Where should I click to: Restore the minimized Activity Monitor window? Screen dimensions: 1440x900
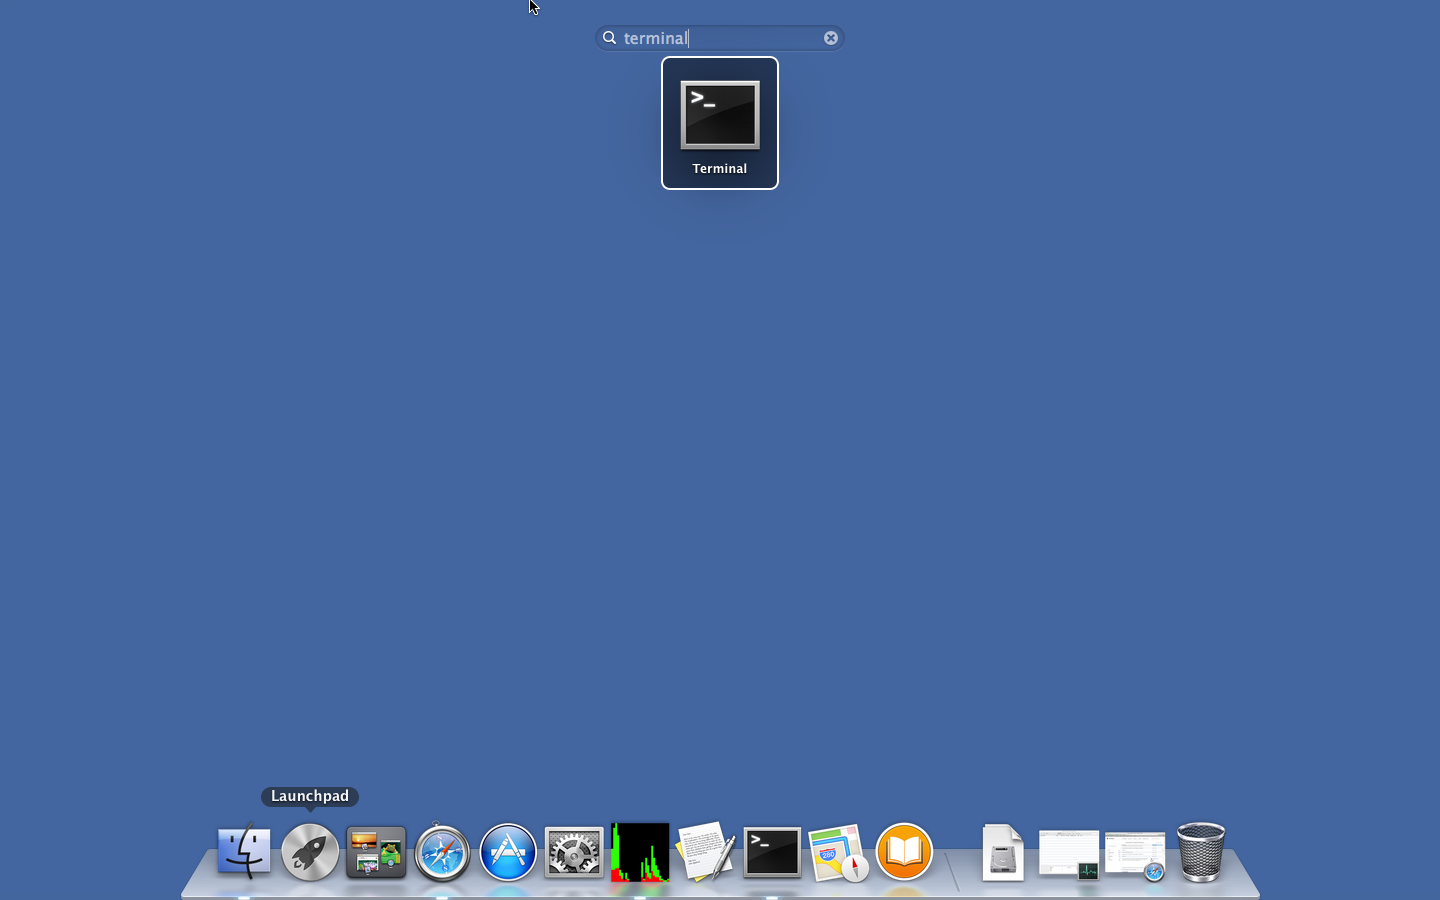pos(1069,853)
